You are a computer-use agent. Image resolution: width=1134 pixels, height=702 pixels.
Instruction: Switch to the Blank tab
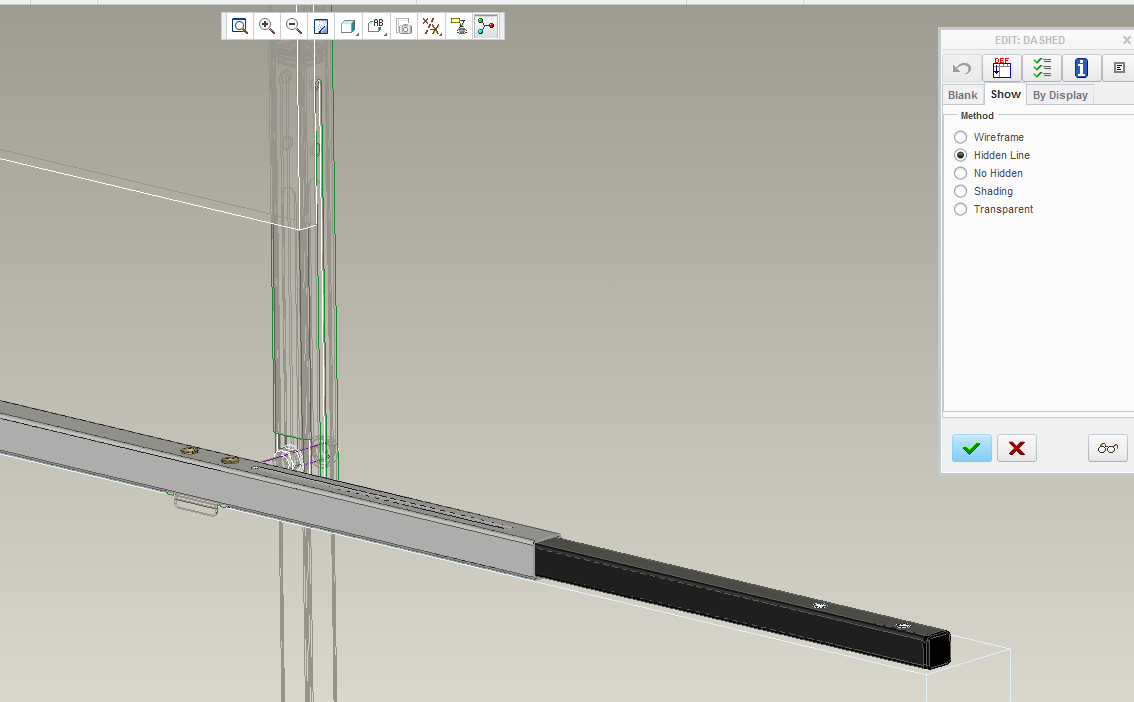point(963,95)
